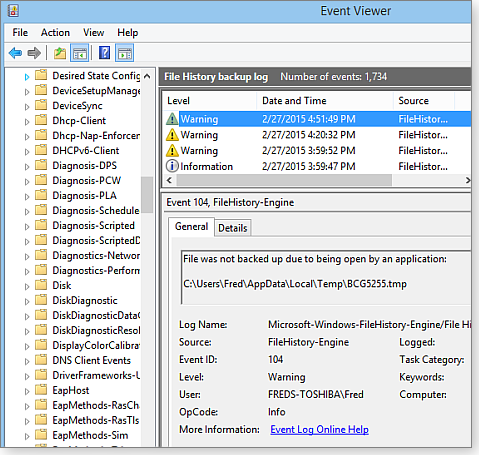Click the tree pane vertical scrollbar thumb
This screenshot has height=455, width=479.
point(147,195)
